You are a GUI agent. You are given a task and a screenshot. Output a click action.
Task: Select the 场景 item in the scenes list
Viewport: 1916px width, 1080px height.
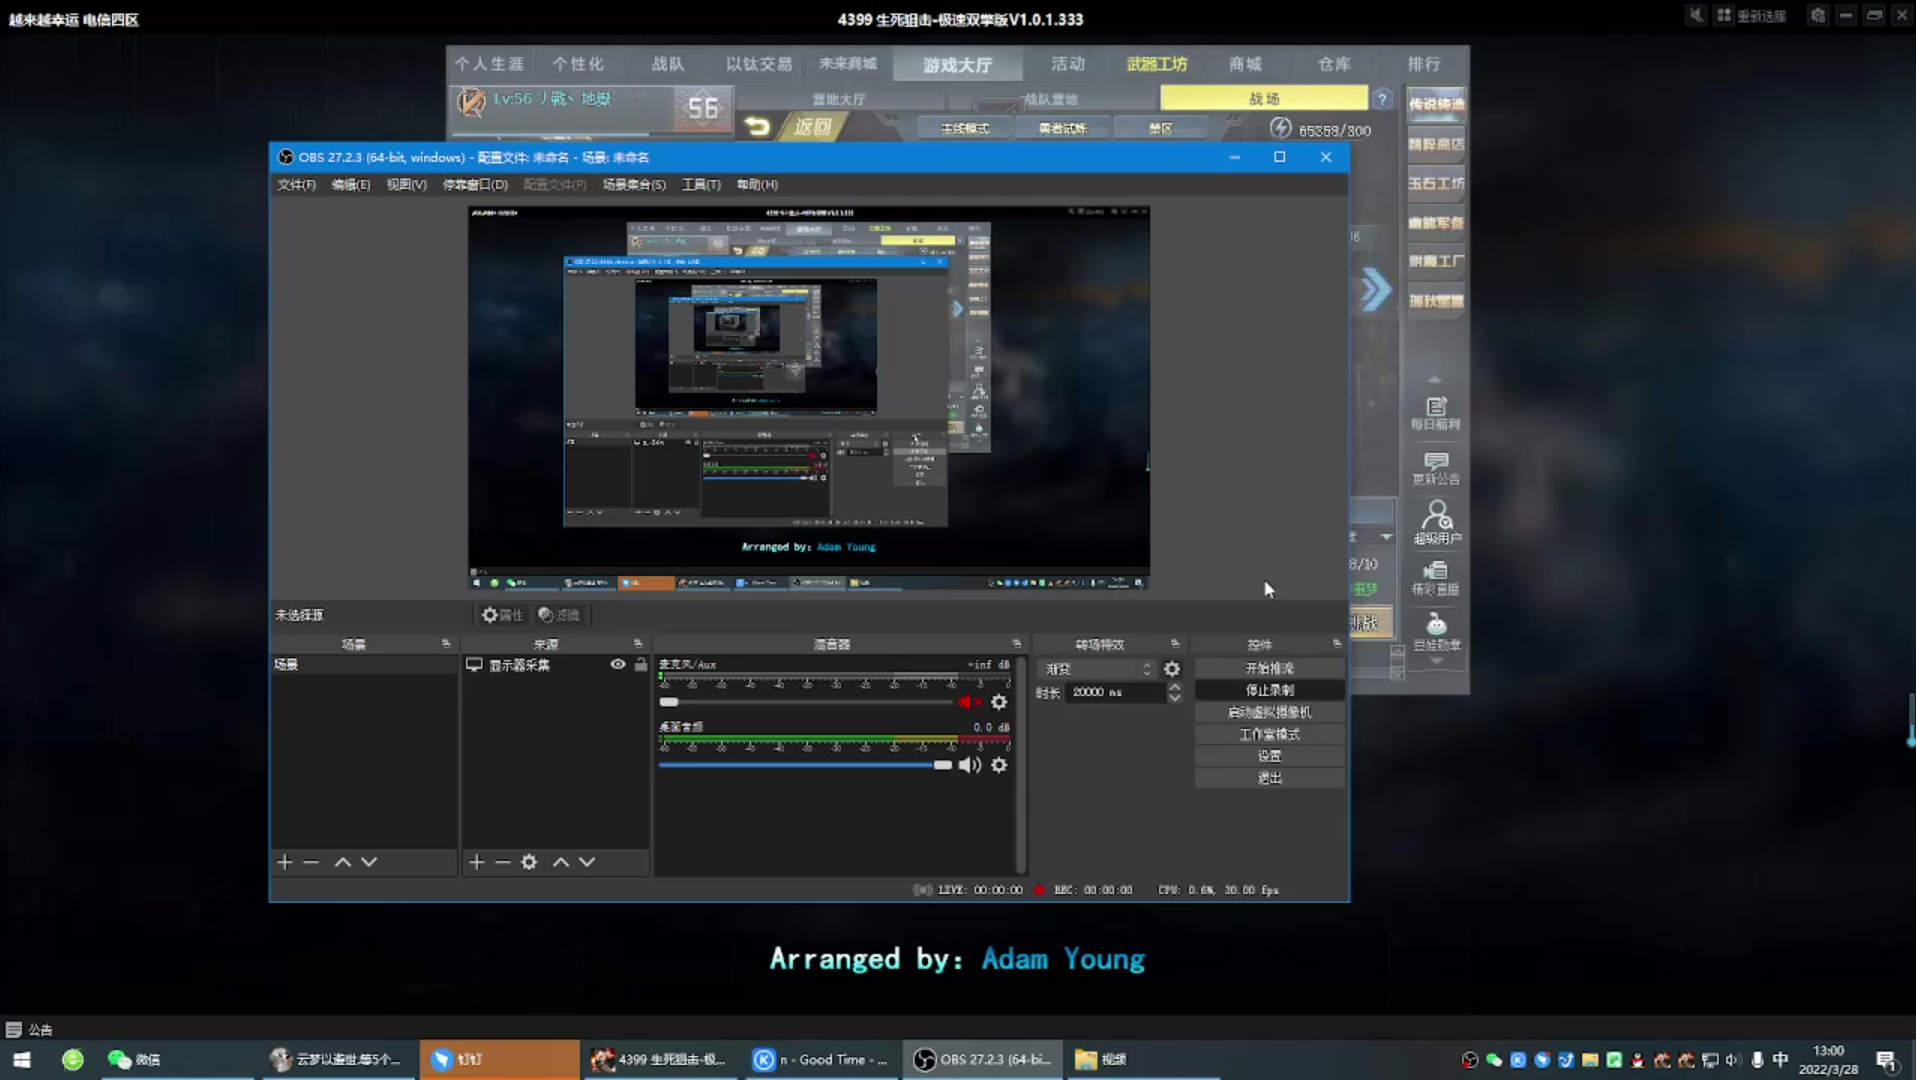pos(364,664)
